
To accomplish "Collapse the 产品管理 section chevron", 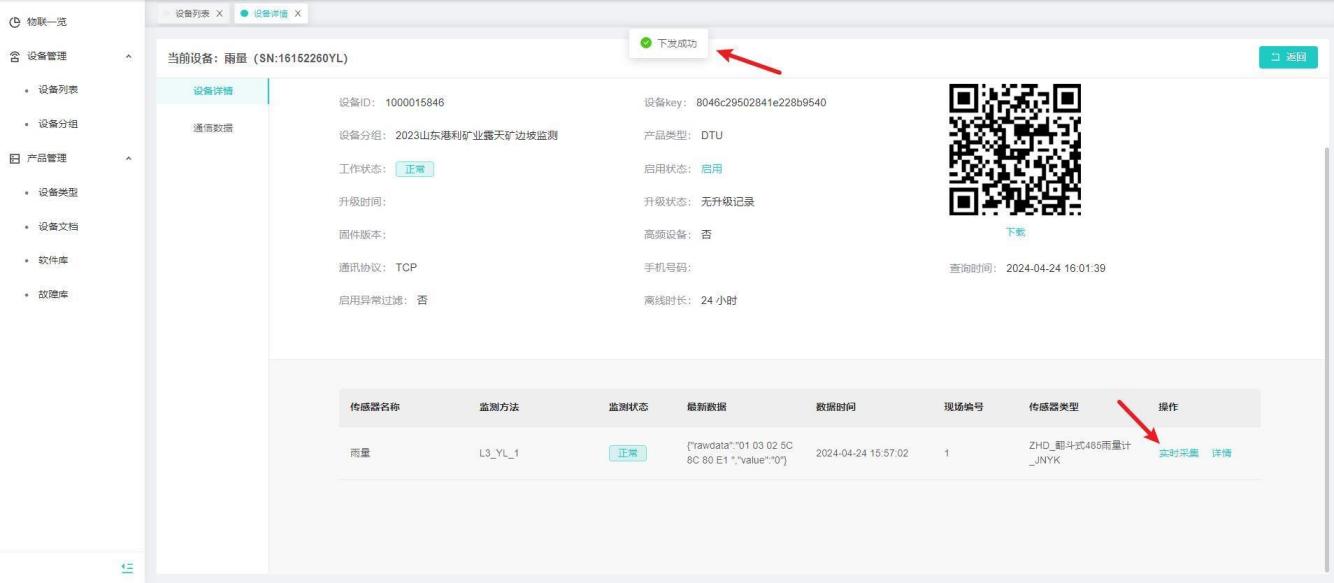I will (127, 159).
